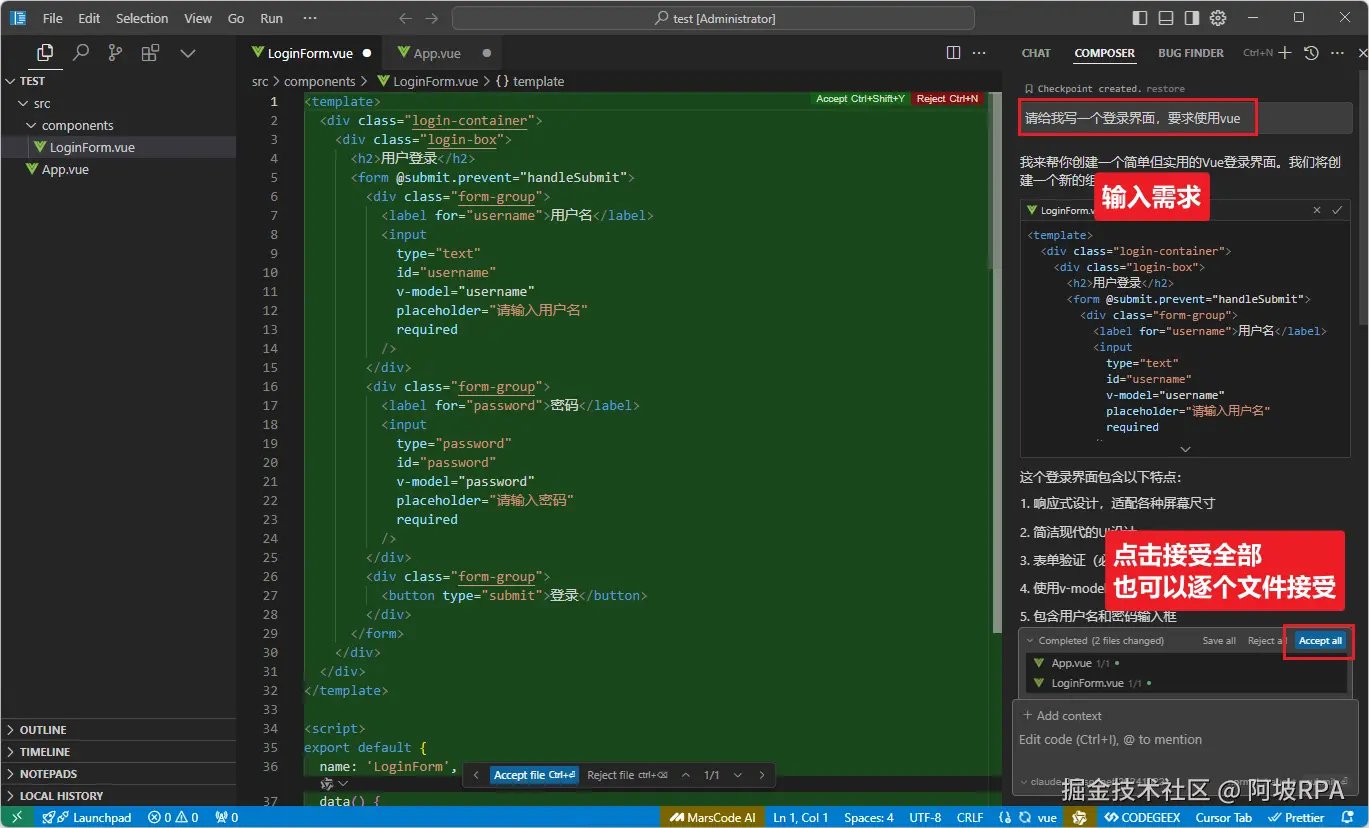Expand the TIMELINE section
1369x828 pixels.
pyautogui.click(x=45, y=752)
